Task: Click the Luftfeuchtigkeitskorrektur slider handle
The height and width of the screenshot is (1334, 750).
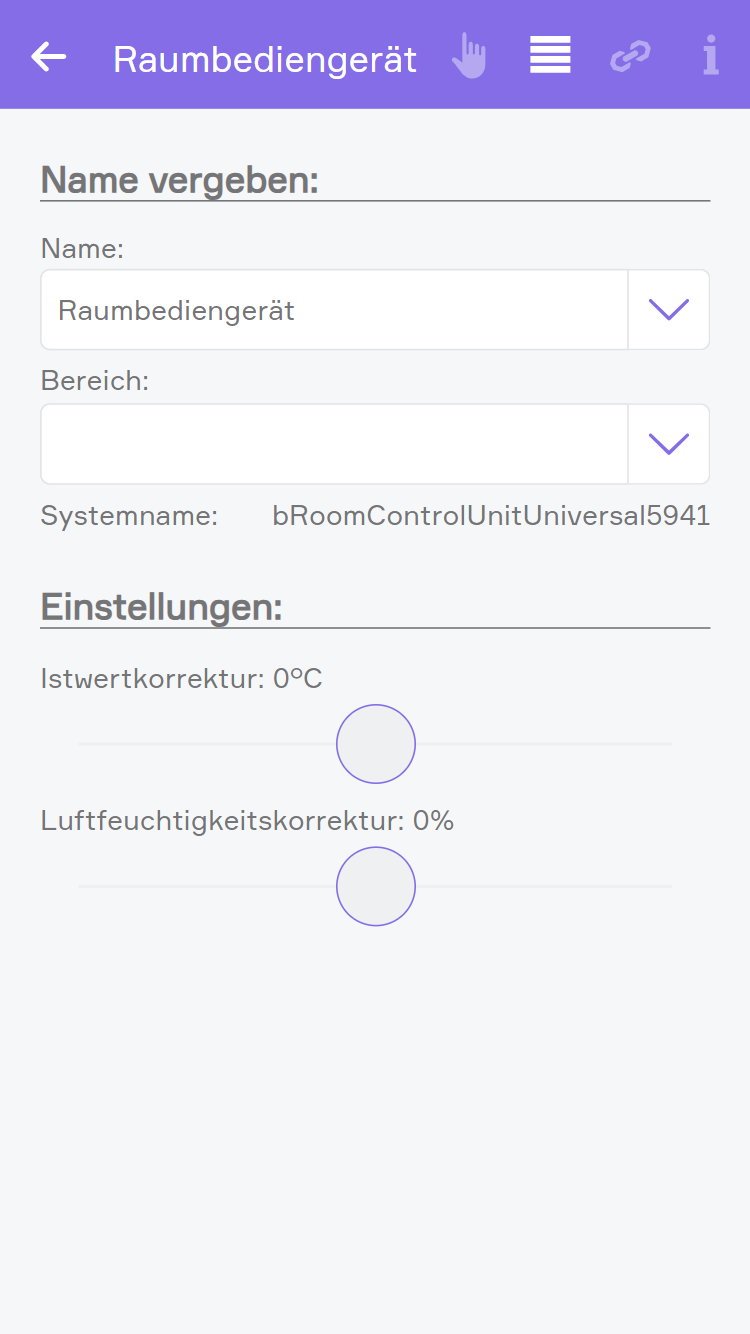Action: tap(376, 886)
